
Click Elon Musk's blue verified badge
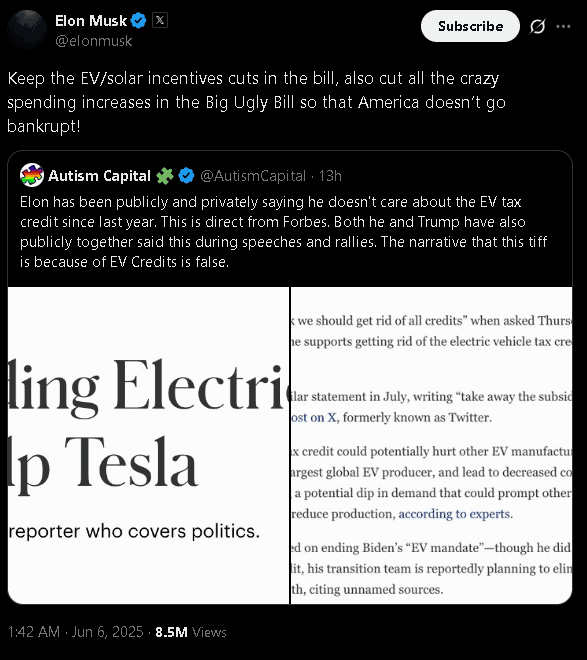pyautogui.click(x=138, y=20)
